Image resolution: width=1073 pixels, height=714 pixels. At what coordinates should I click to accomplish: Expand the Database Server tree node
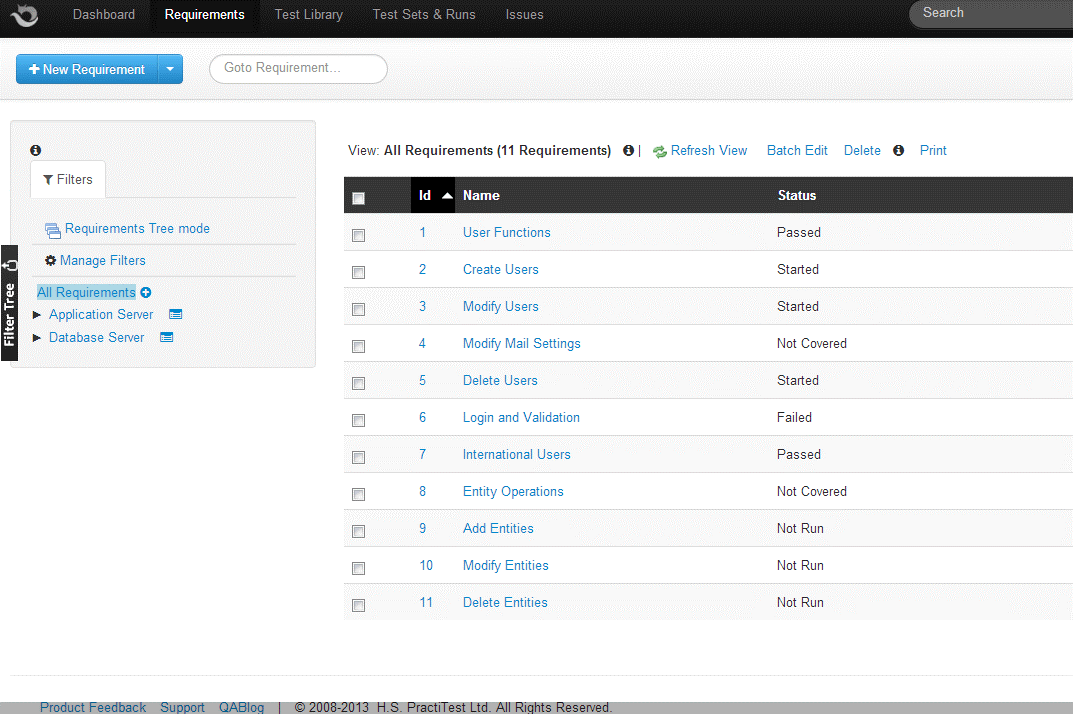(x=38, y=338)
